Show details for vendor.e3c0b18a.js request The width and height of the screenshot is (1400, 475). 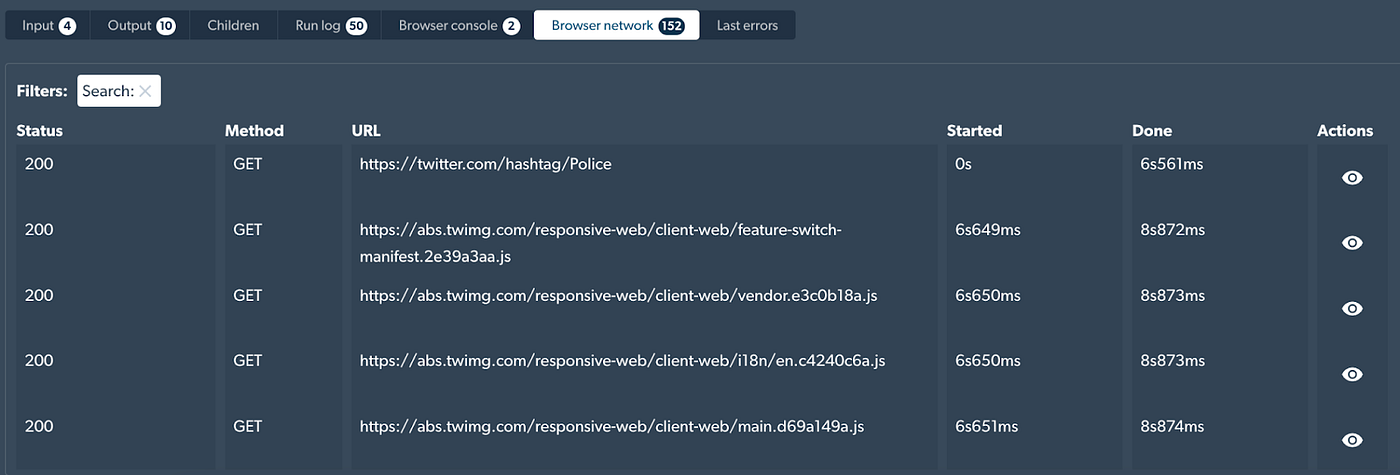[x=1352, y=309]
